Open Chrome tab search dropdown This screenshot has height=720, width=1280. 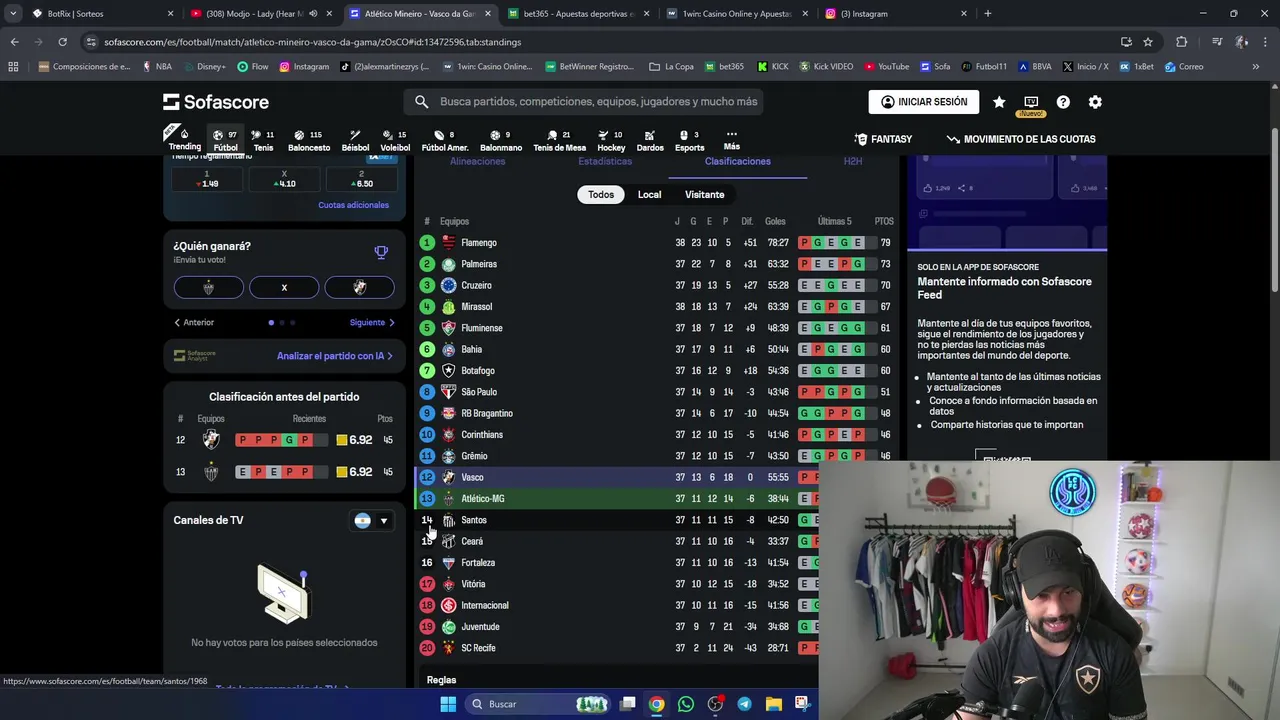(13, 14)
